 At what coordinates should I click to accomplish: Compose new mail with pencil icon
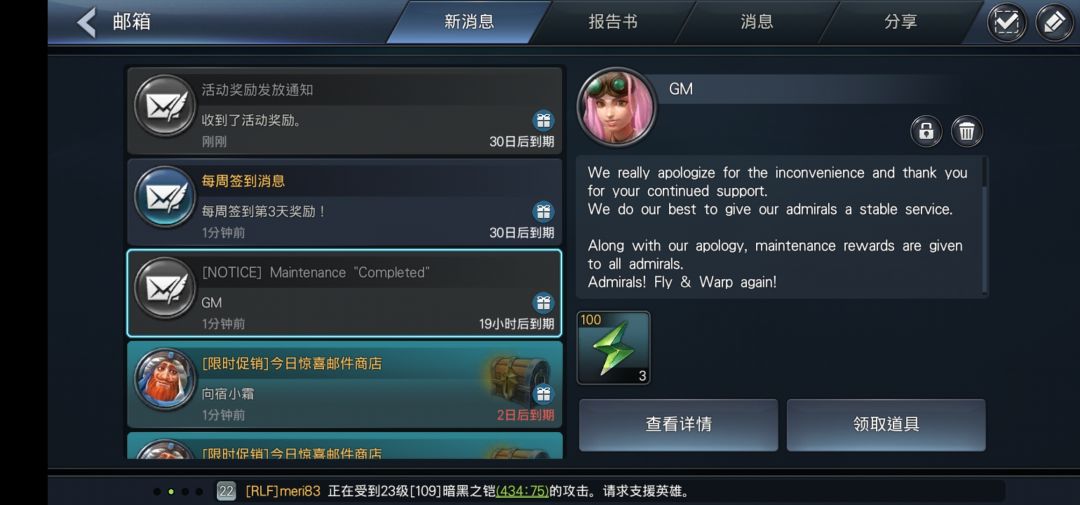(1055, 23)
